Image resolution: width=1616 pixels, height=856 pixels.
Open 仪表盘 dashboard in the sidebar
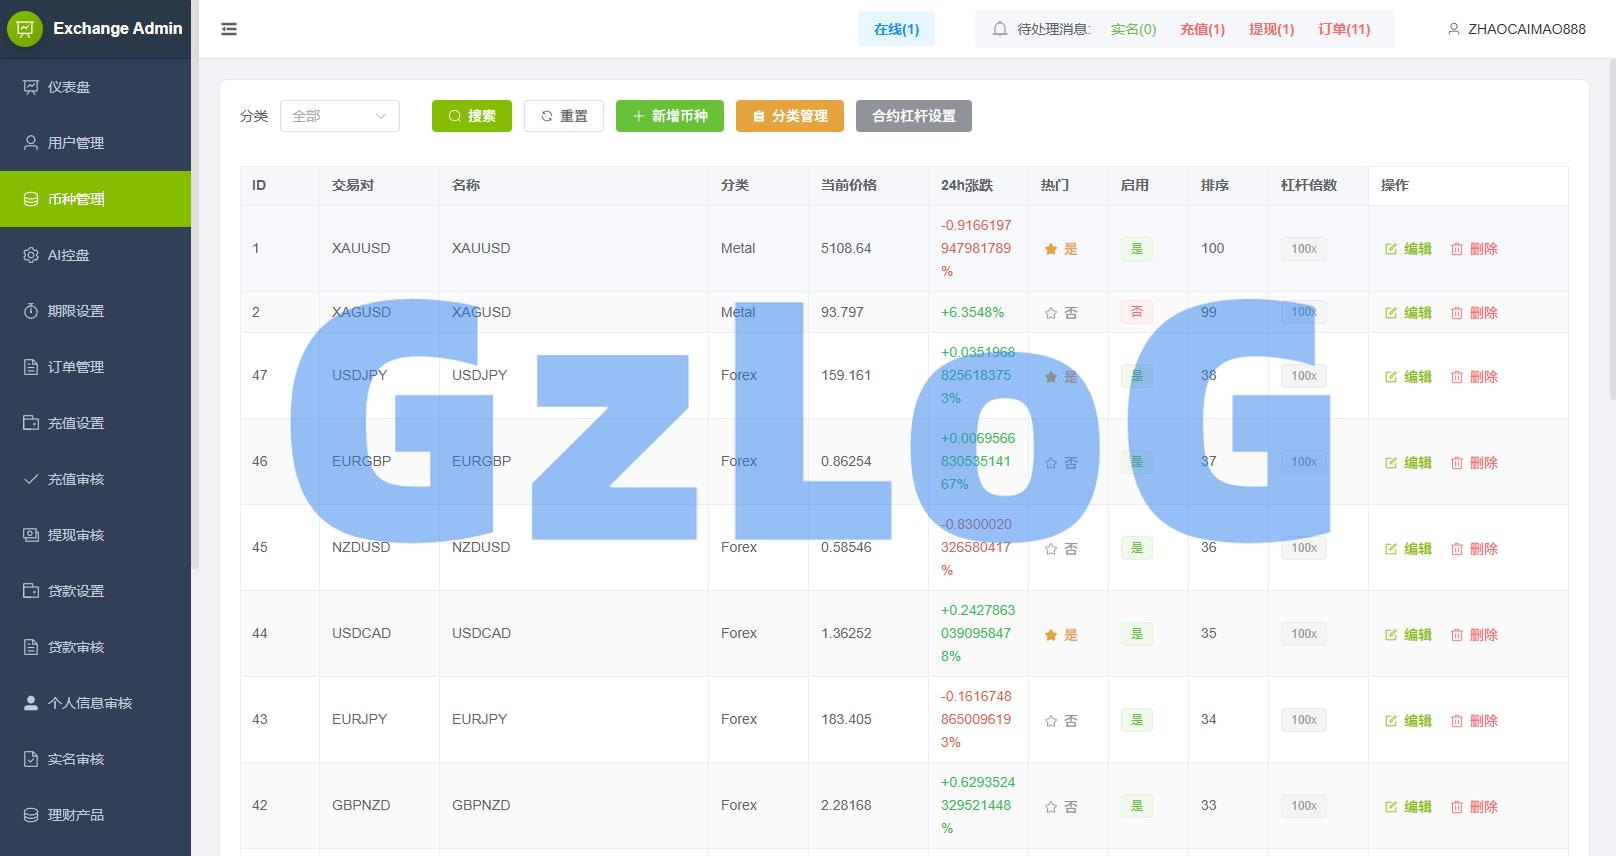pos(95,87)
